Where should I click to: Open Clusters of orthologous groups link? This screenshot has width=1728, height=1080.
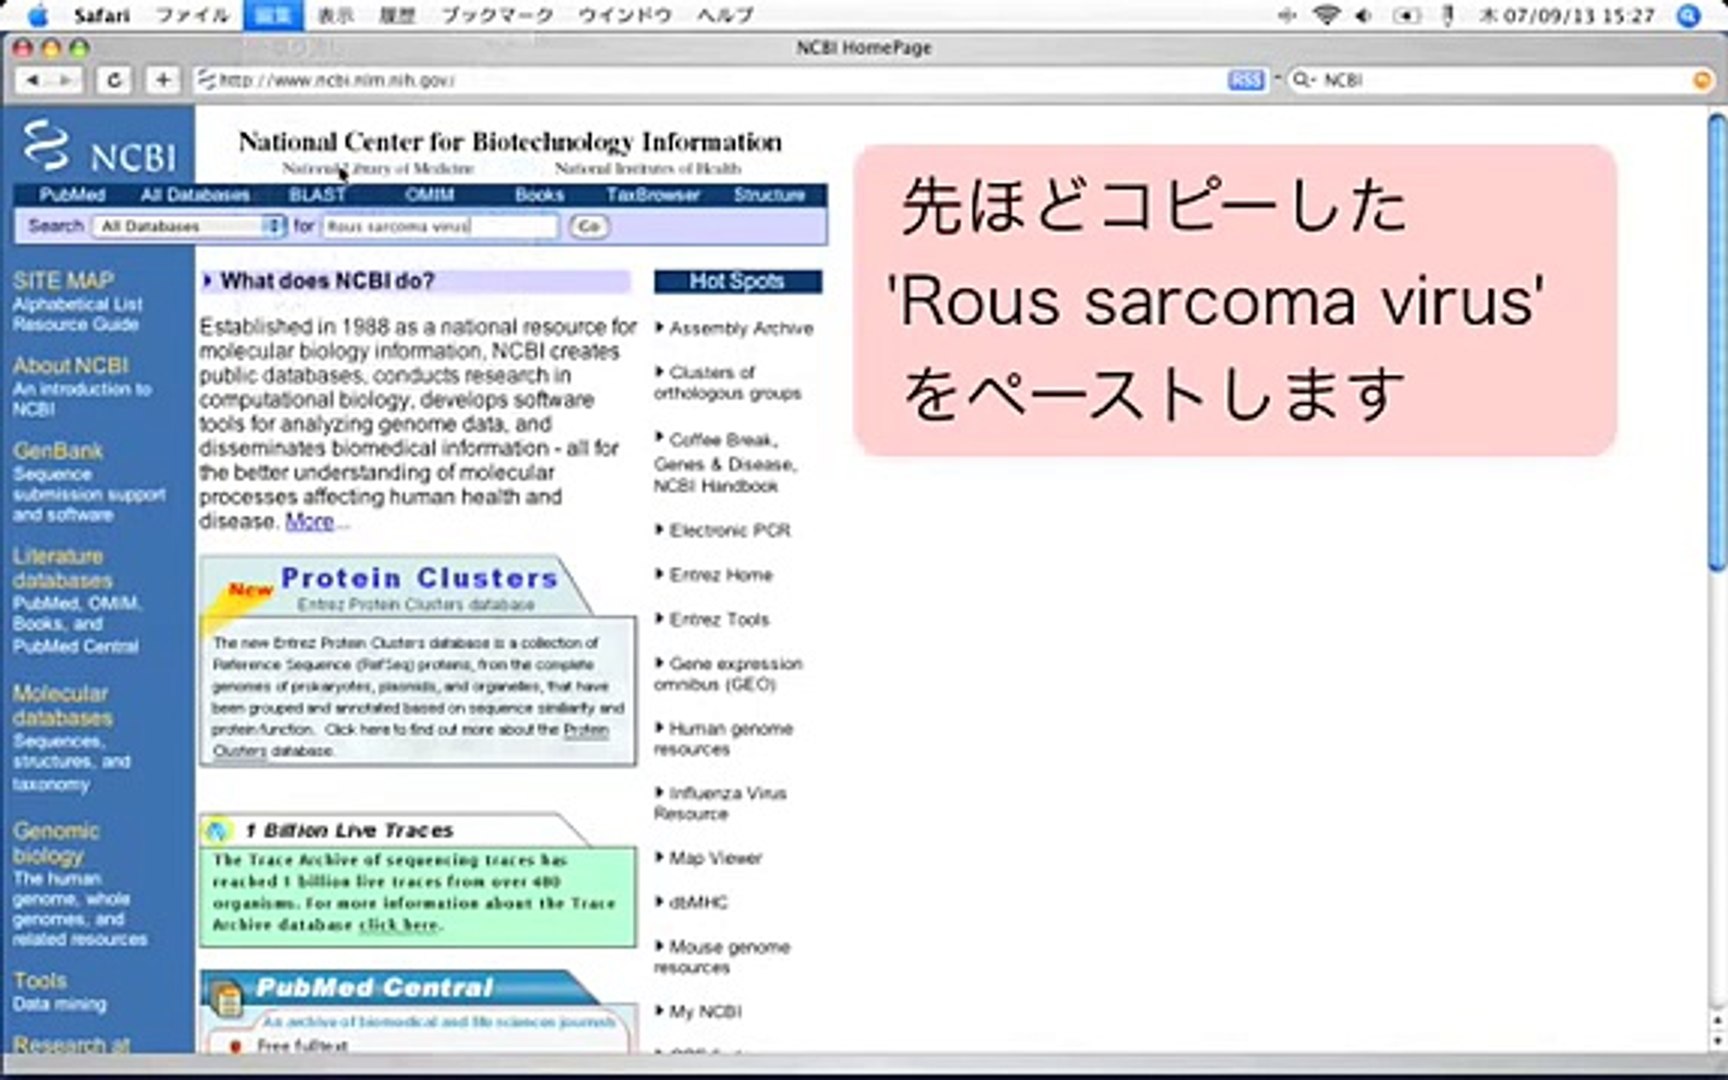(728, 383)
